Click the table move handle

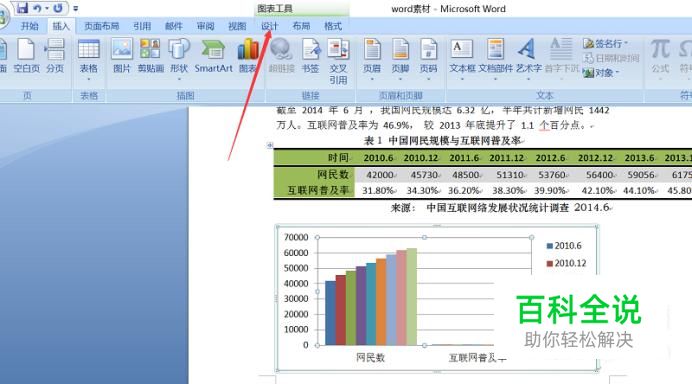(270, 145)
